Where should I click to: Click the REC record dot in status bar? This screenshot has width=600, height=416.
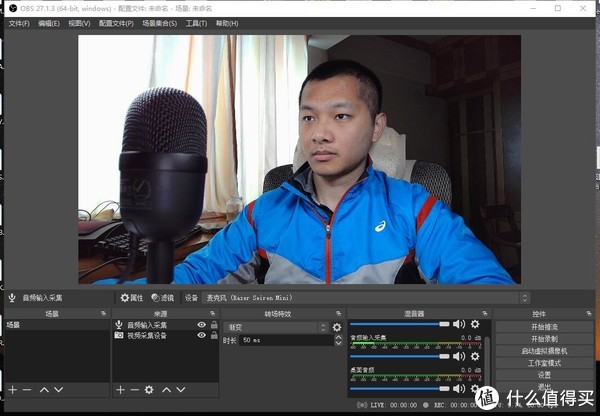(x=426, y=405)
